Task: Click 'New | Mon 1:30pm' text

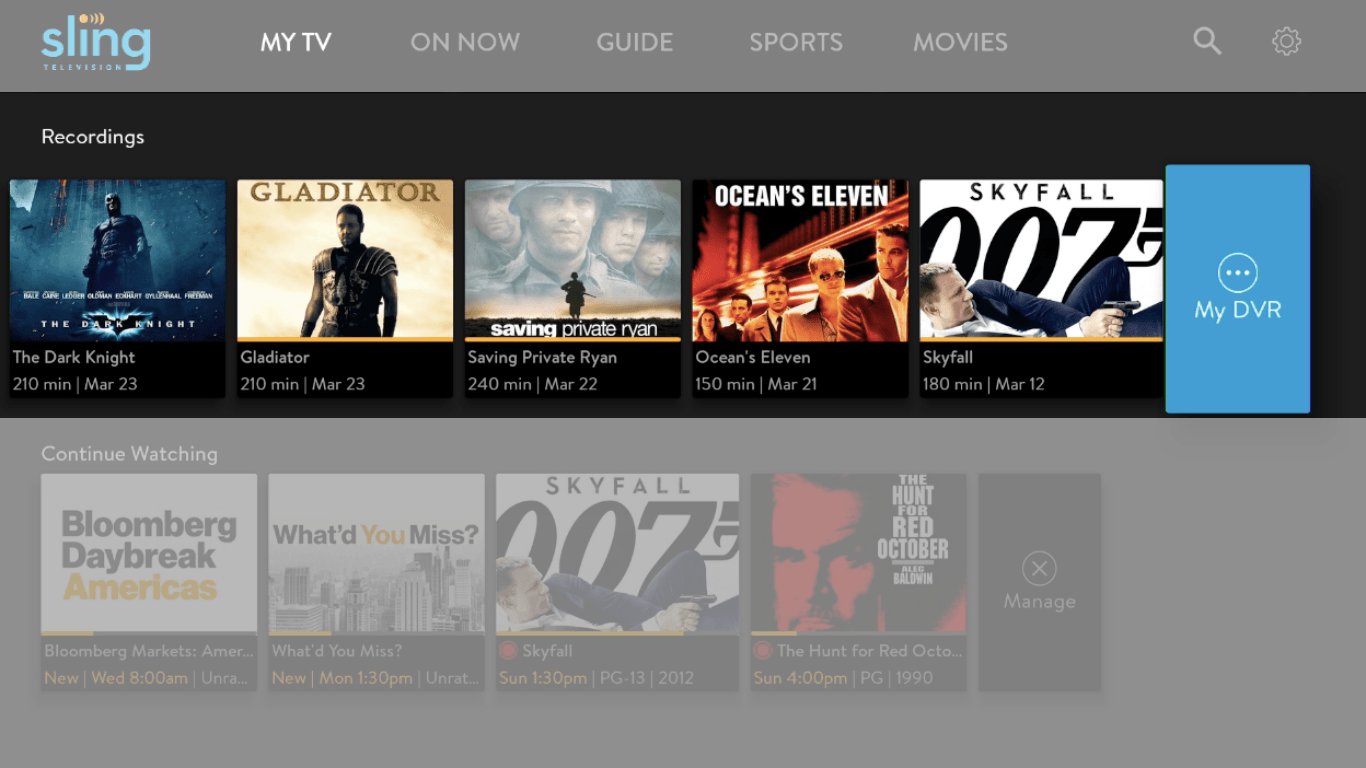Action: pyautogui.click(x=342, y=678)
